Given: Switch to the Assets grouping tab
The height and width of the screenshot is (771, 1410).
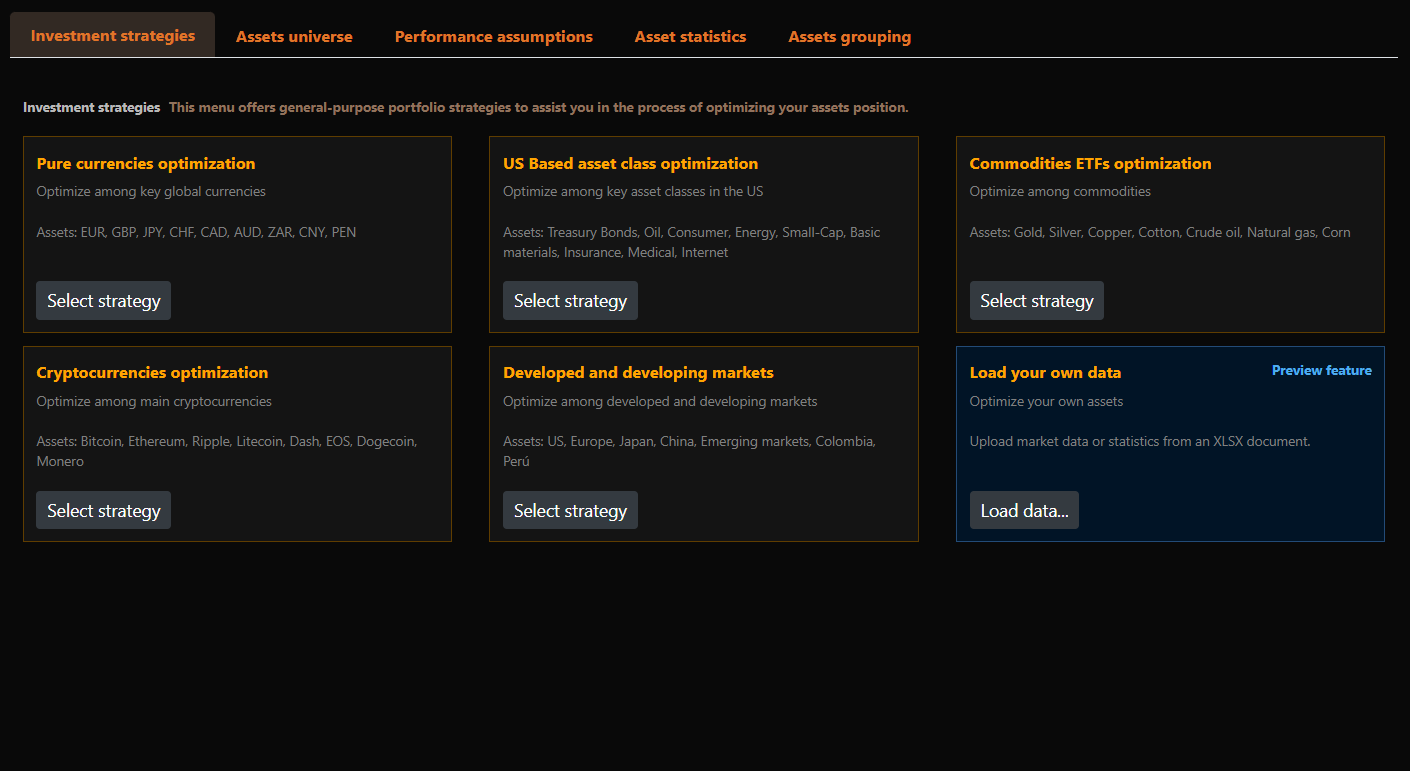Looking at the screenshot, I should pos(849,37).
